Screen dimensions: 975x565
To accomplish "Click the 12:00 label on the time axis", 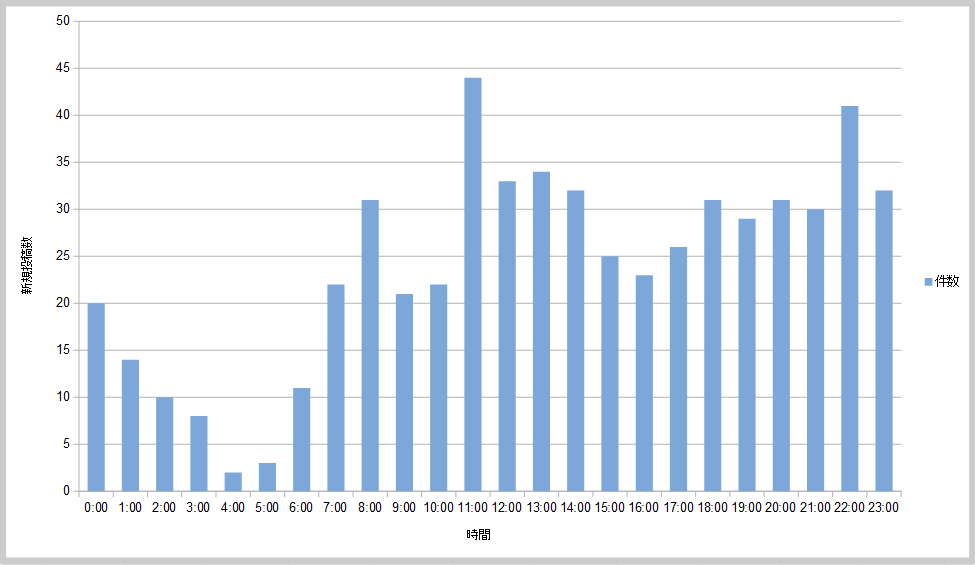I will coord(507,508).
